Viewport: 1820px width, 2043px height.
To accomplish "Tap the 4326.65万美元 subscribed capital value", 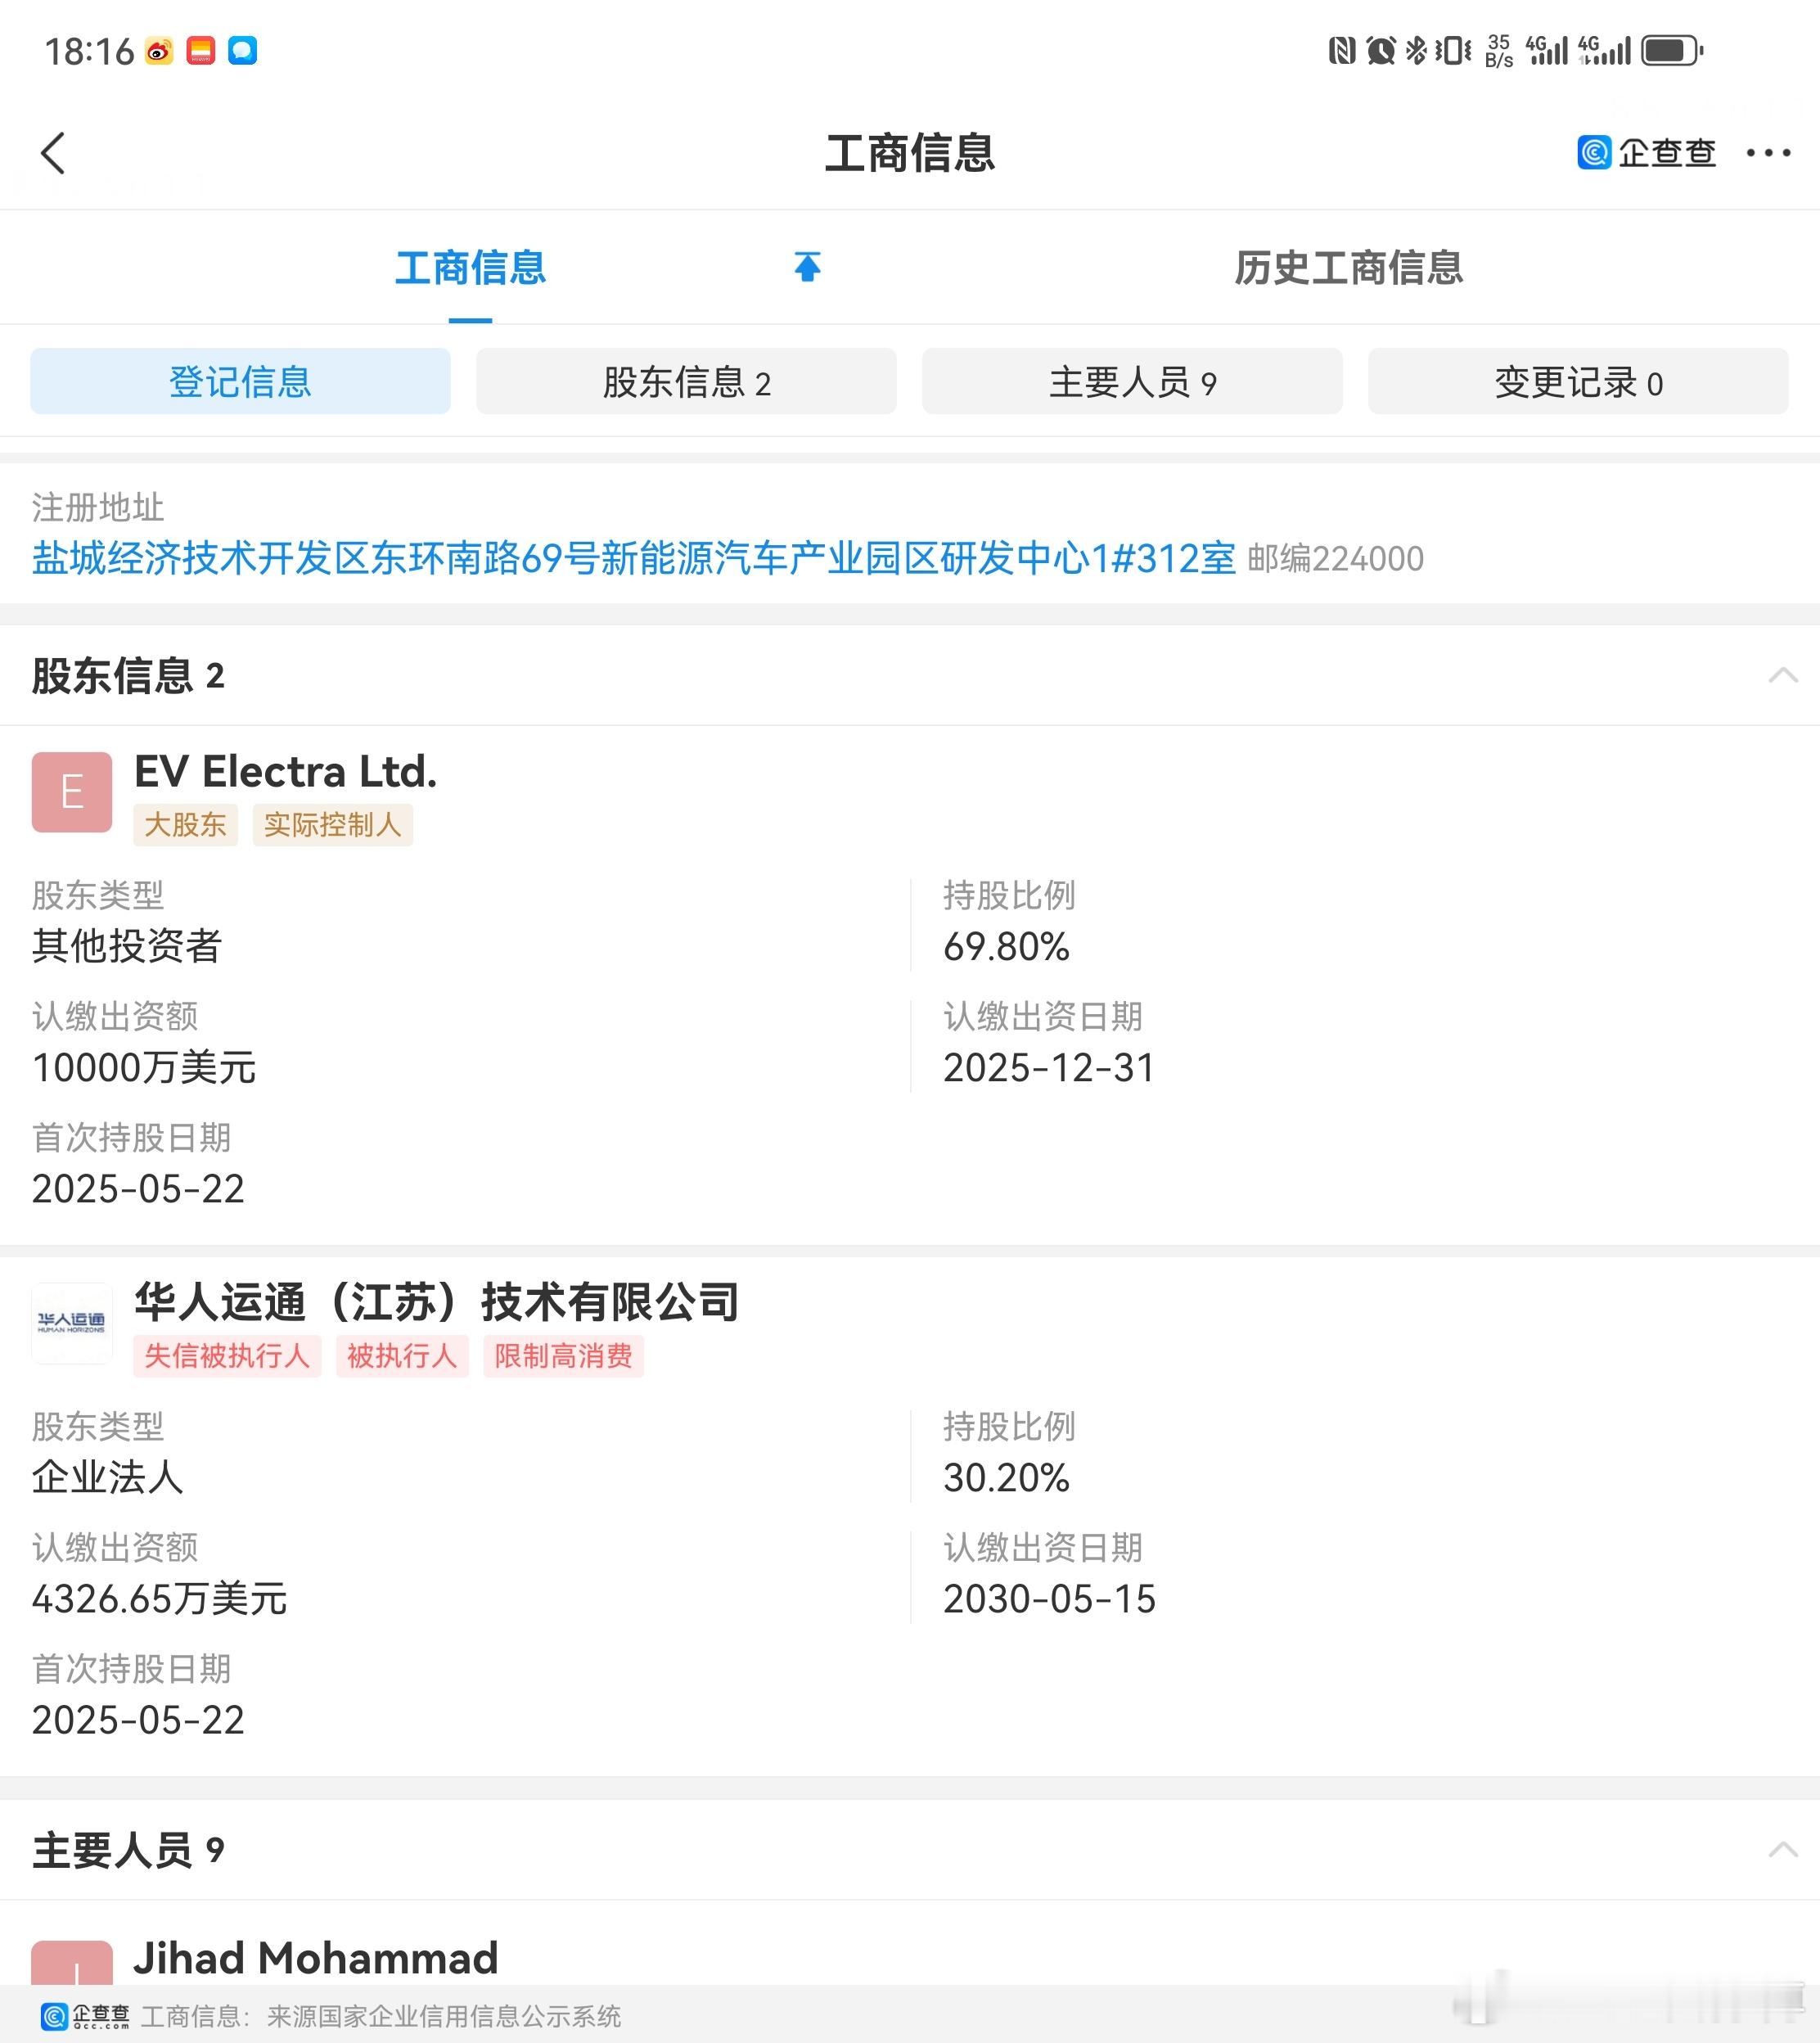I will tap(160, 1598).
